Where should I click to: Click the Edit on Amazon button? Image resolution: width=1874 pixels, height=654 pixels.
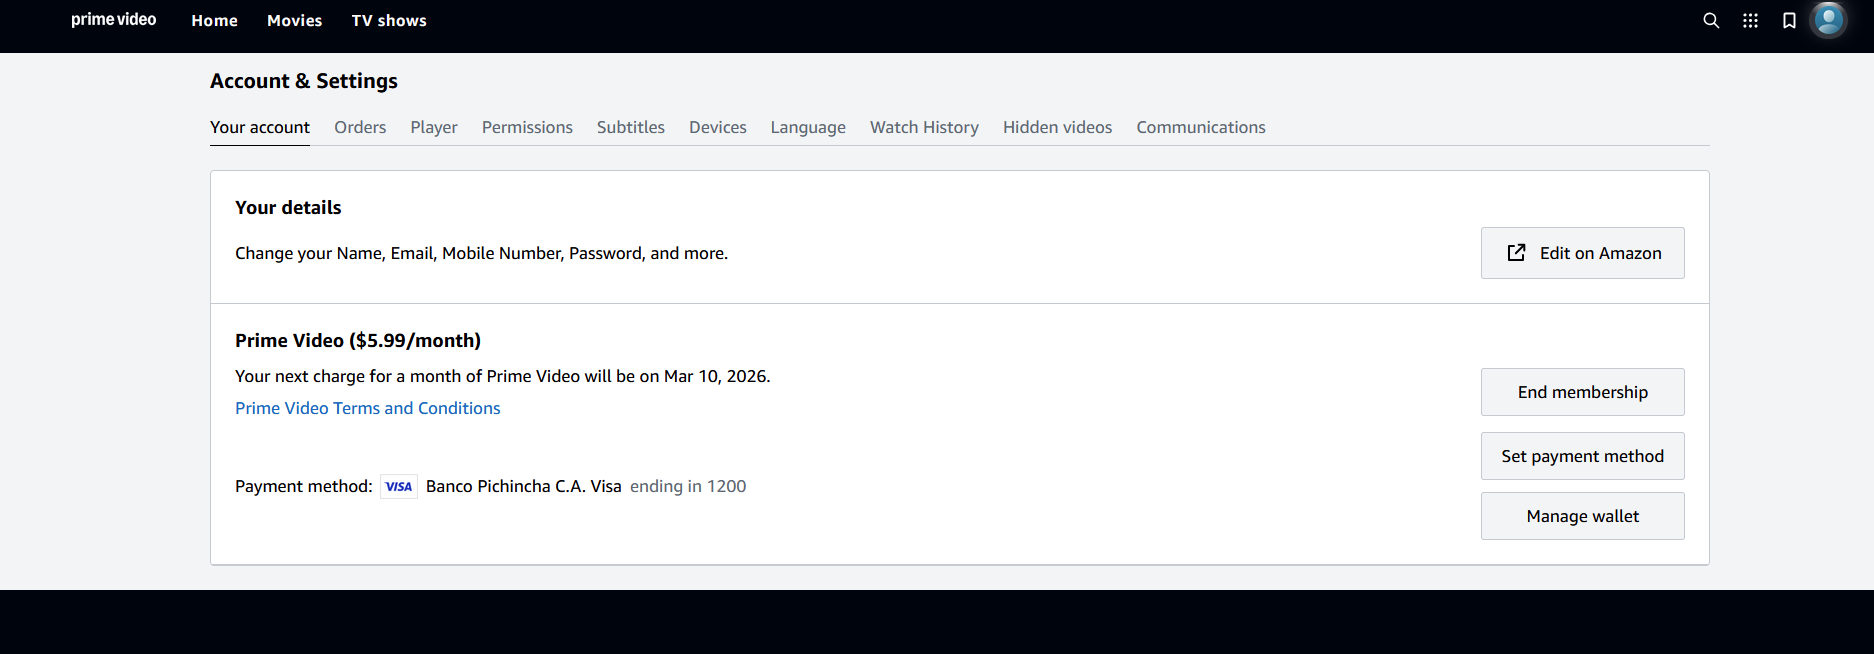click(x=1582, y=253)
